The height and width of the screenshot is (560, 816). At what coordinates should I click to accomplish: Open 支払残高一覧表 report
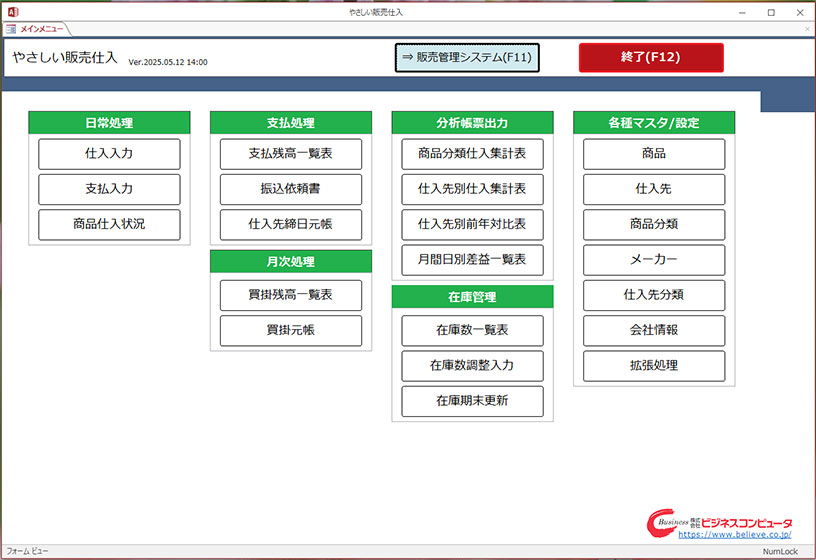290,154
